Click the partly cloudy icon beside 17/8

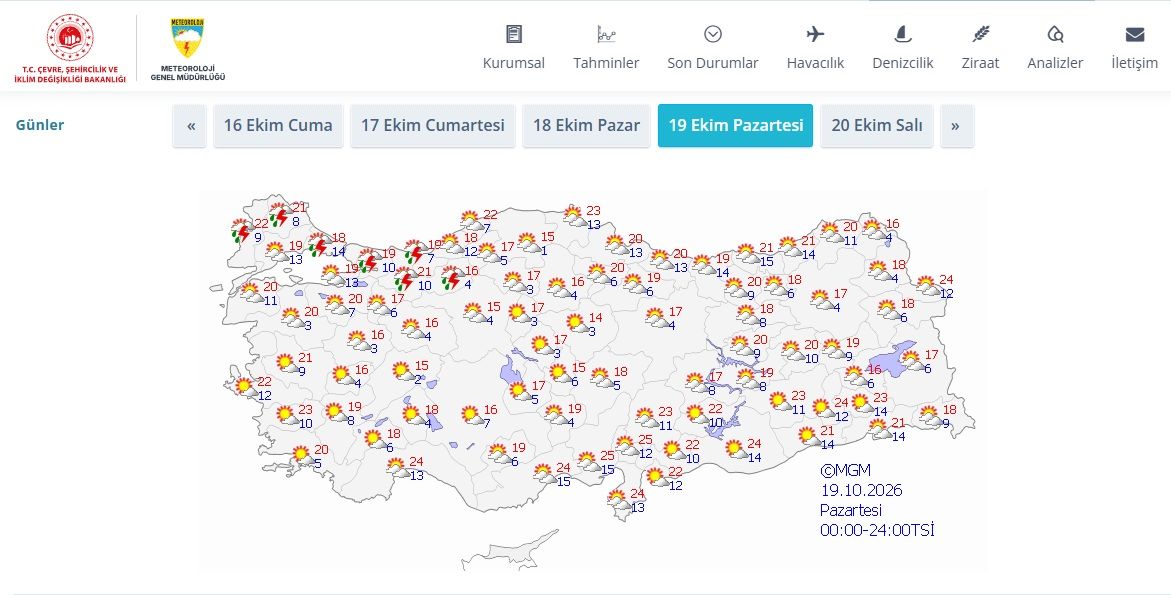point(696,382)
